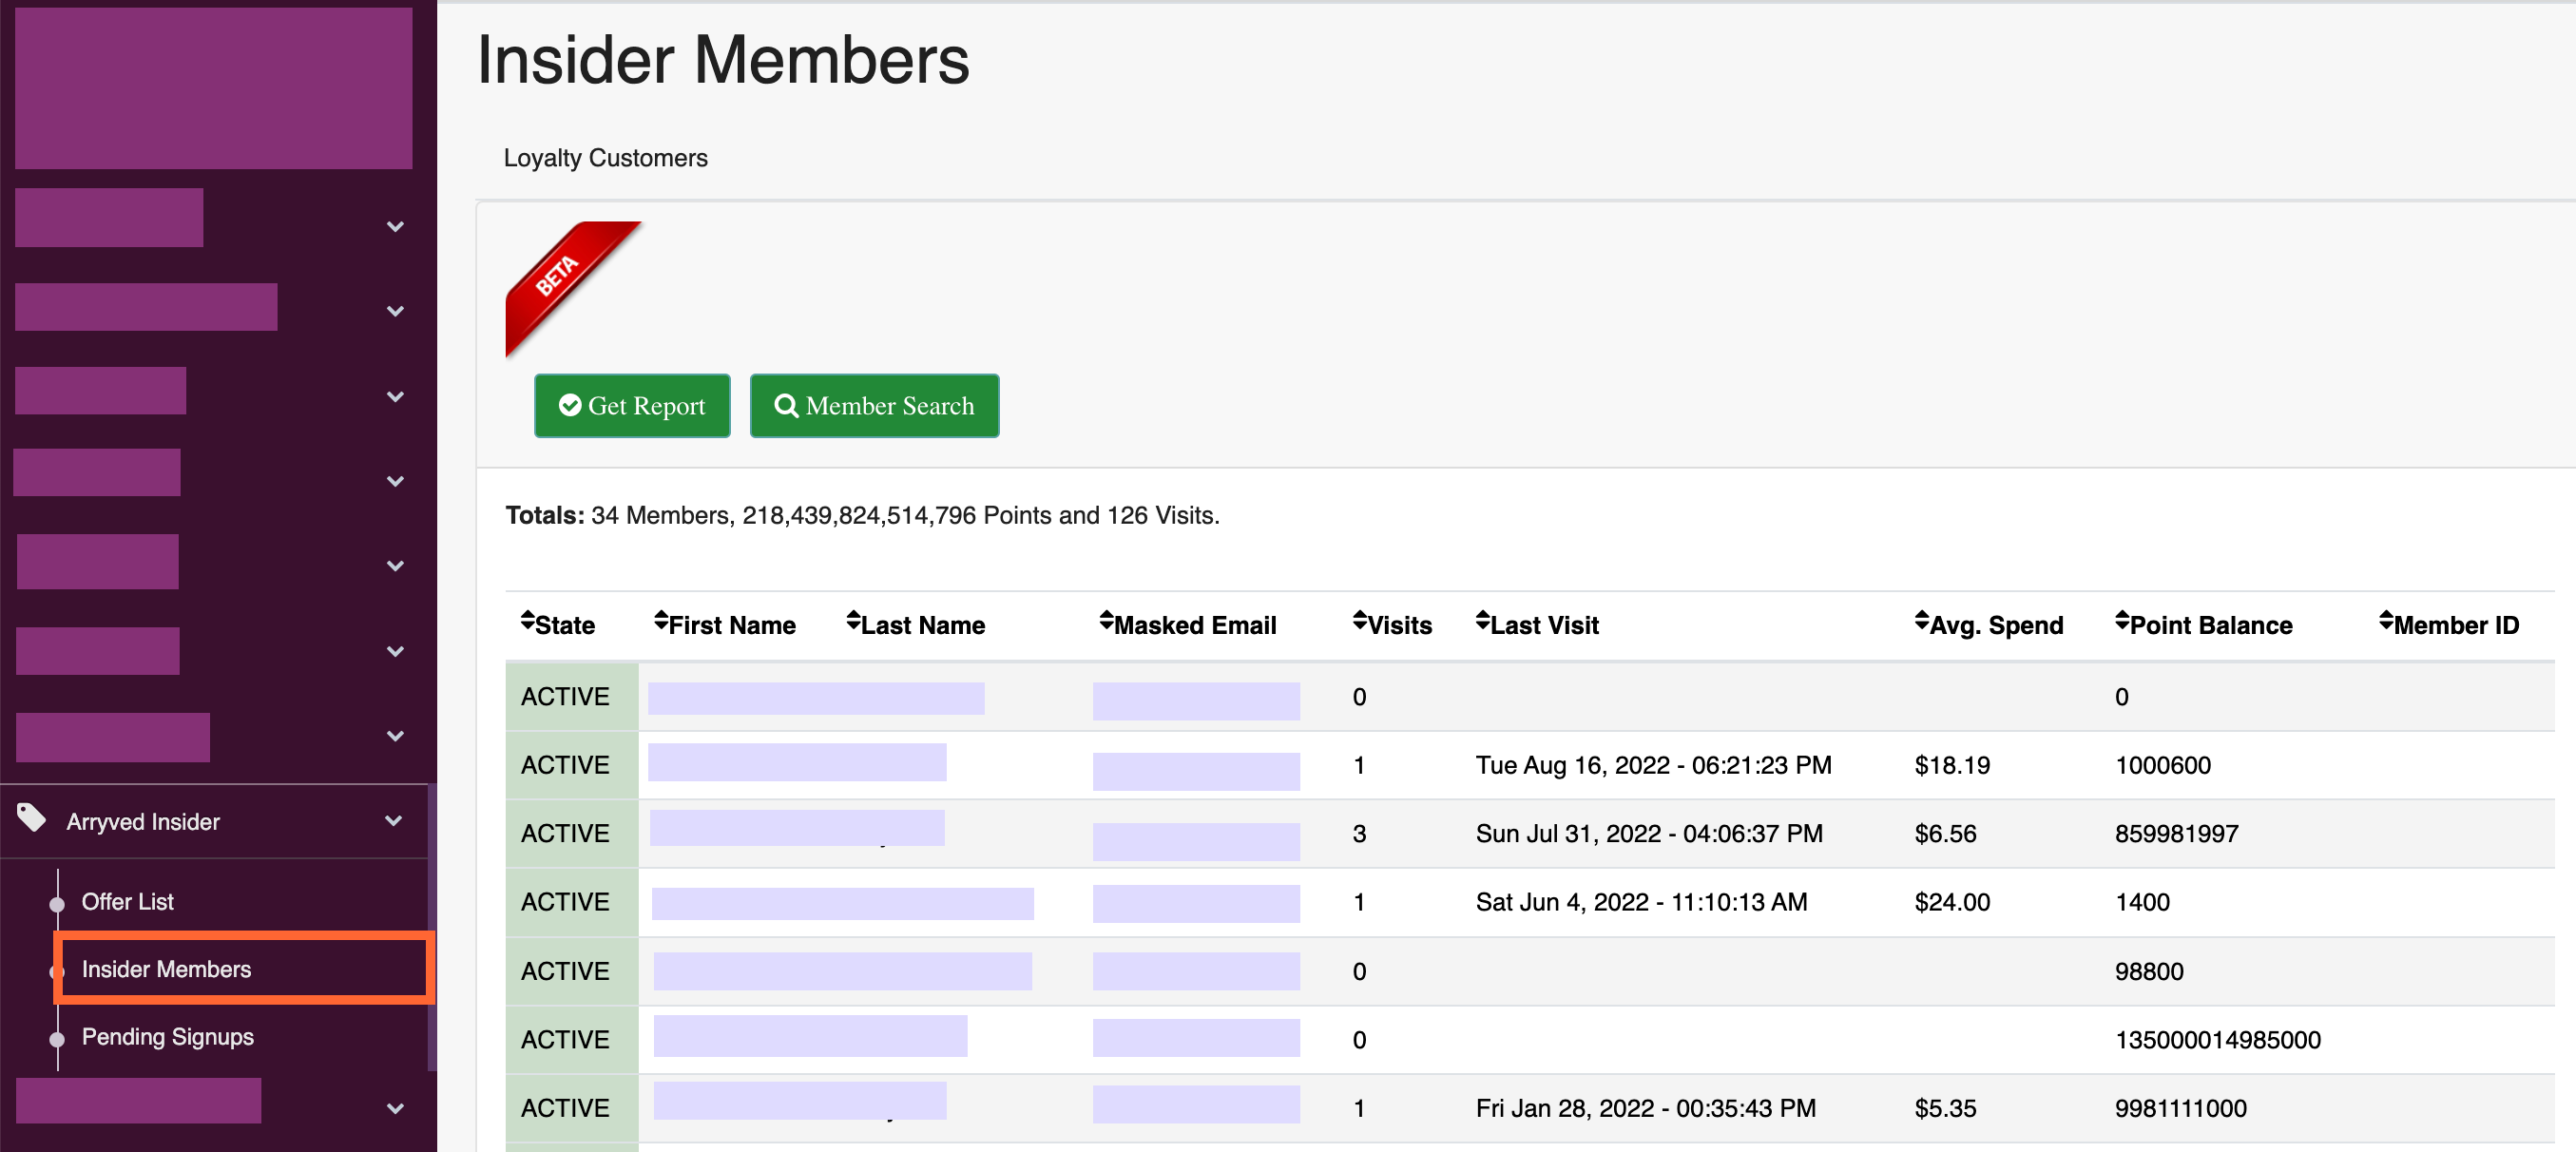Click the $5.35 average spend value
Image resolution: width=2576 pixels, height=1152 pixels.
click(1945, 1108)
